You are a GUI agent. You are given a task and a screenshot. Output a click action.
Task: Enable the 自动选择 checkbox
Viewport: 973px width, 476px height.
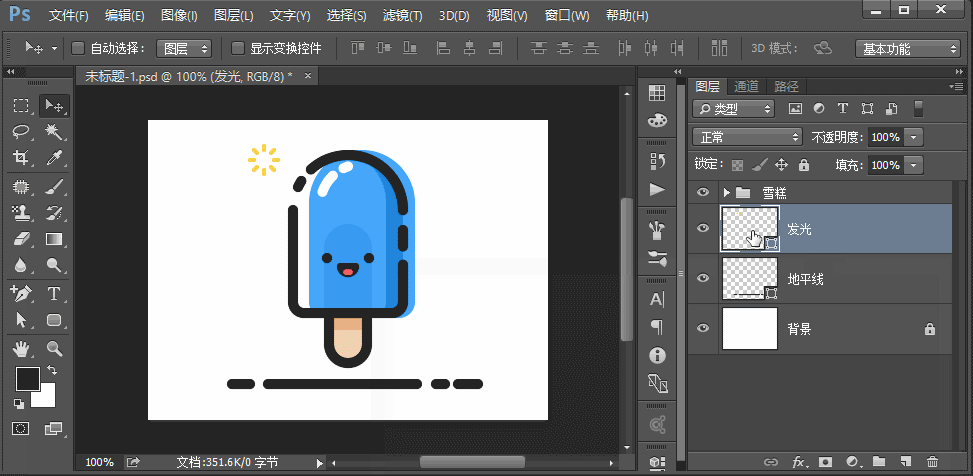click(79, 48)
